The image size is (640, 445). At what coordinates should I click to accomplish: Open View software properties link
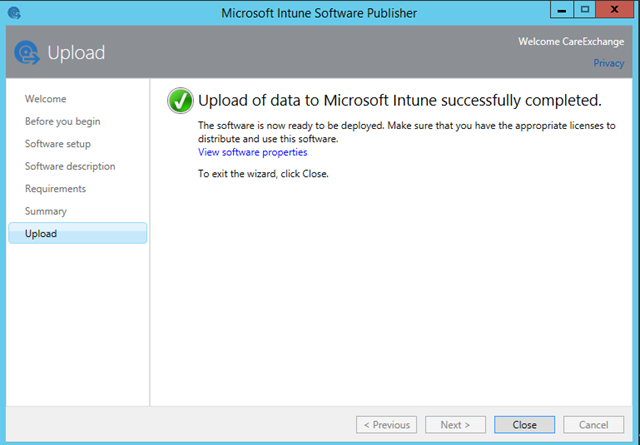253,152
